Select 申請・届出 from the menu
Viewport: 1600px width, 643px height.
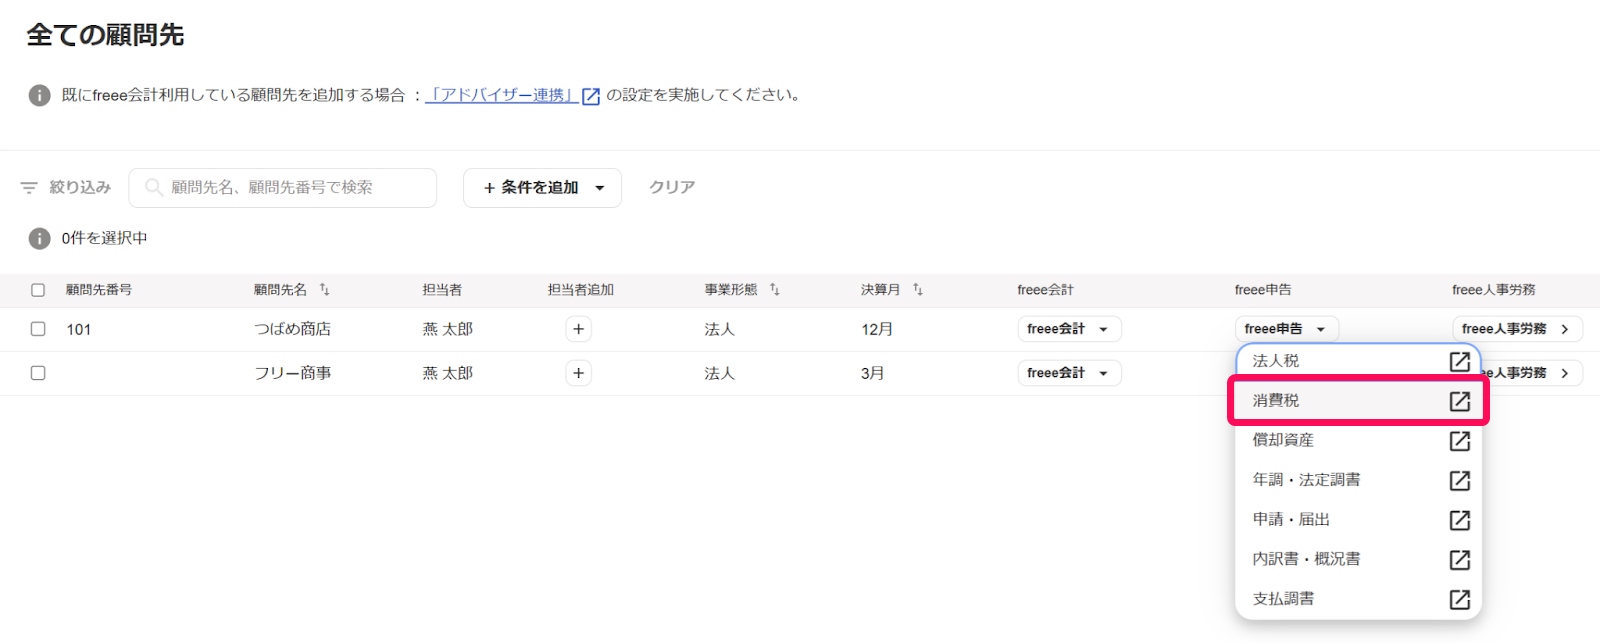tap(1358, 520)
